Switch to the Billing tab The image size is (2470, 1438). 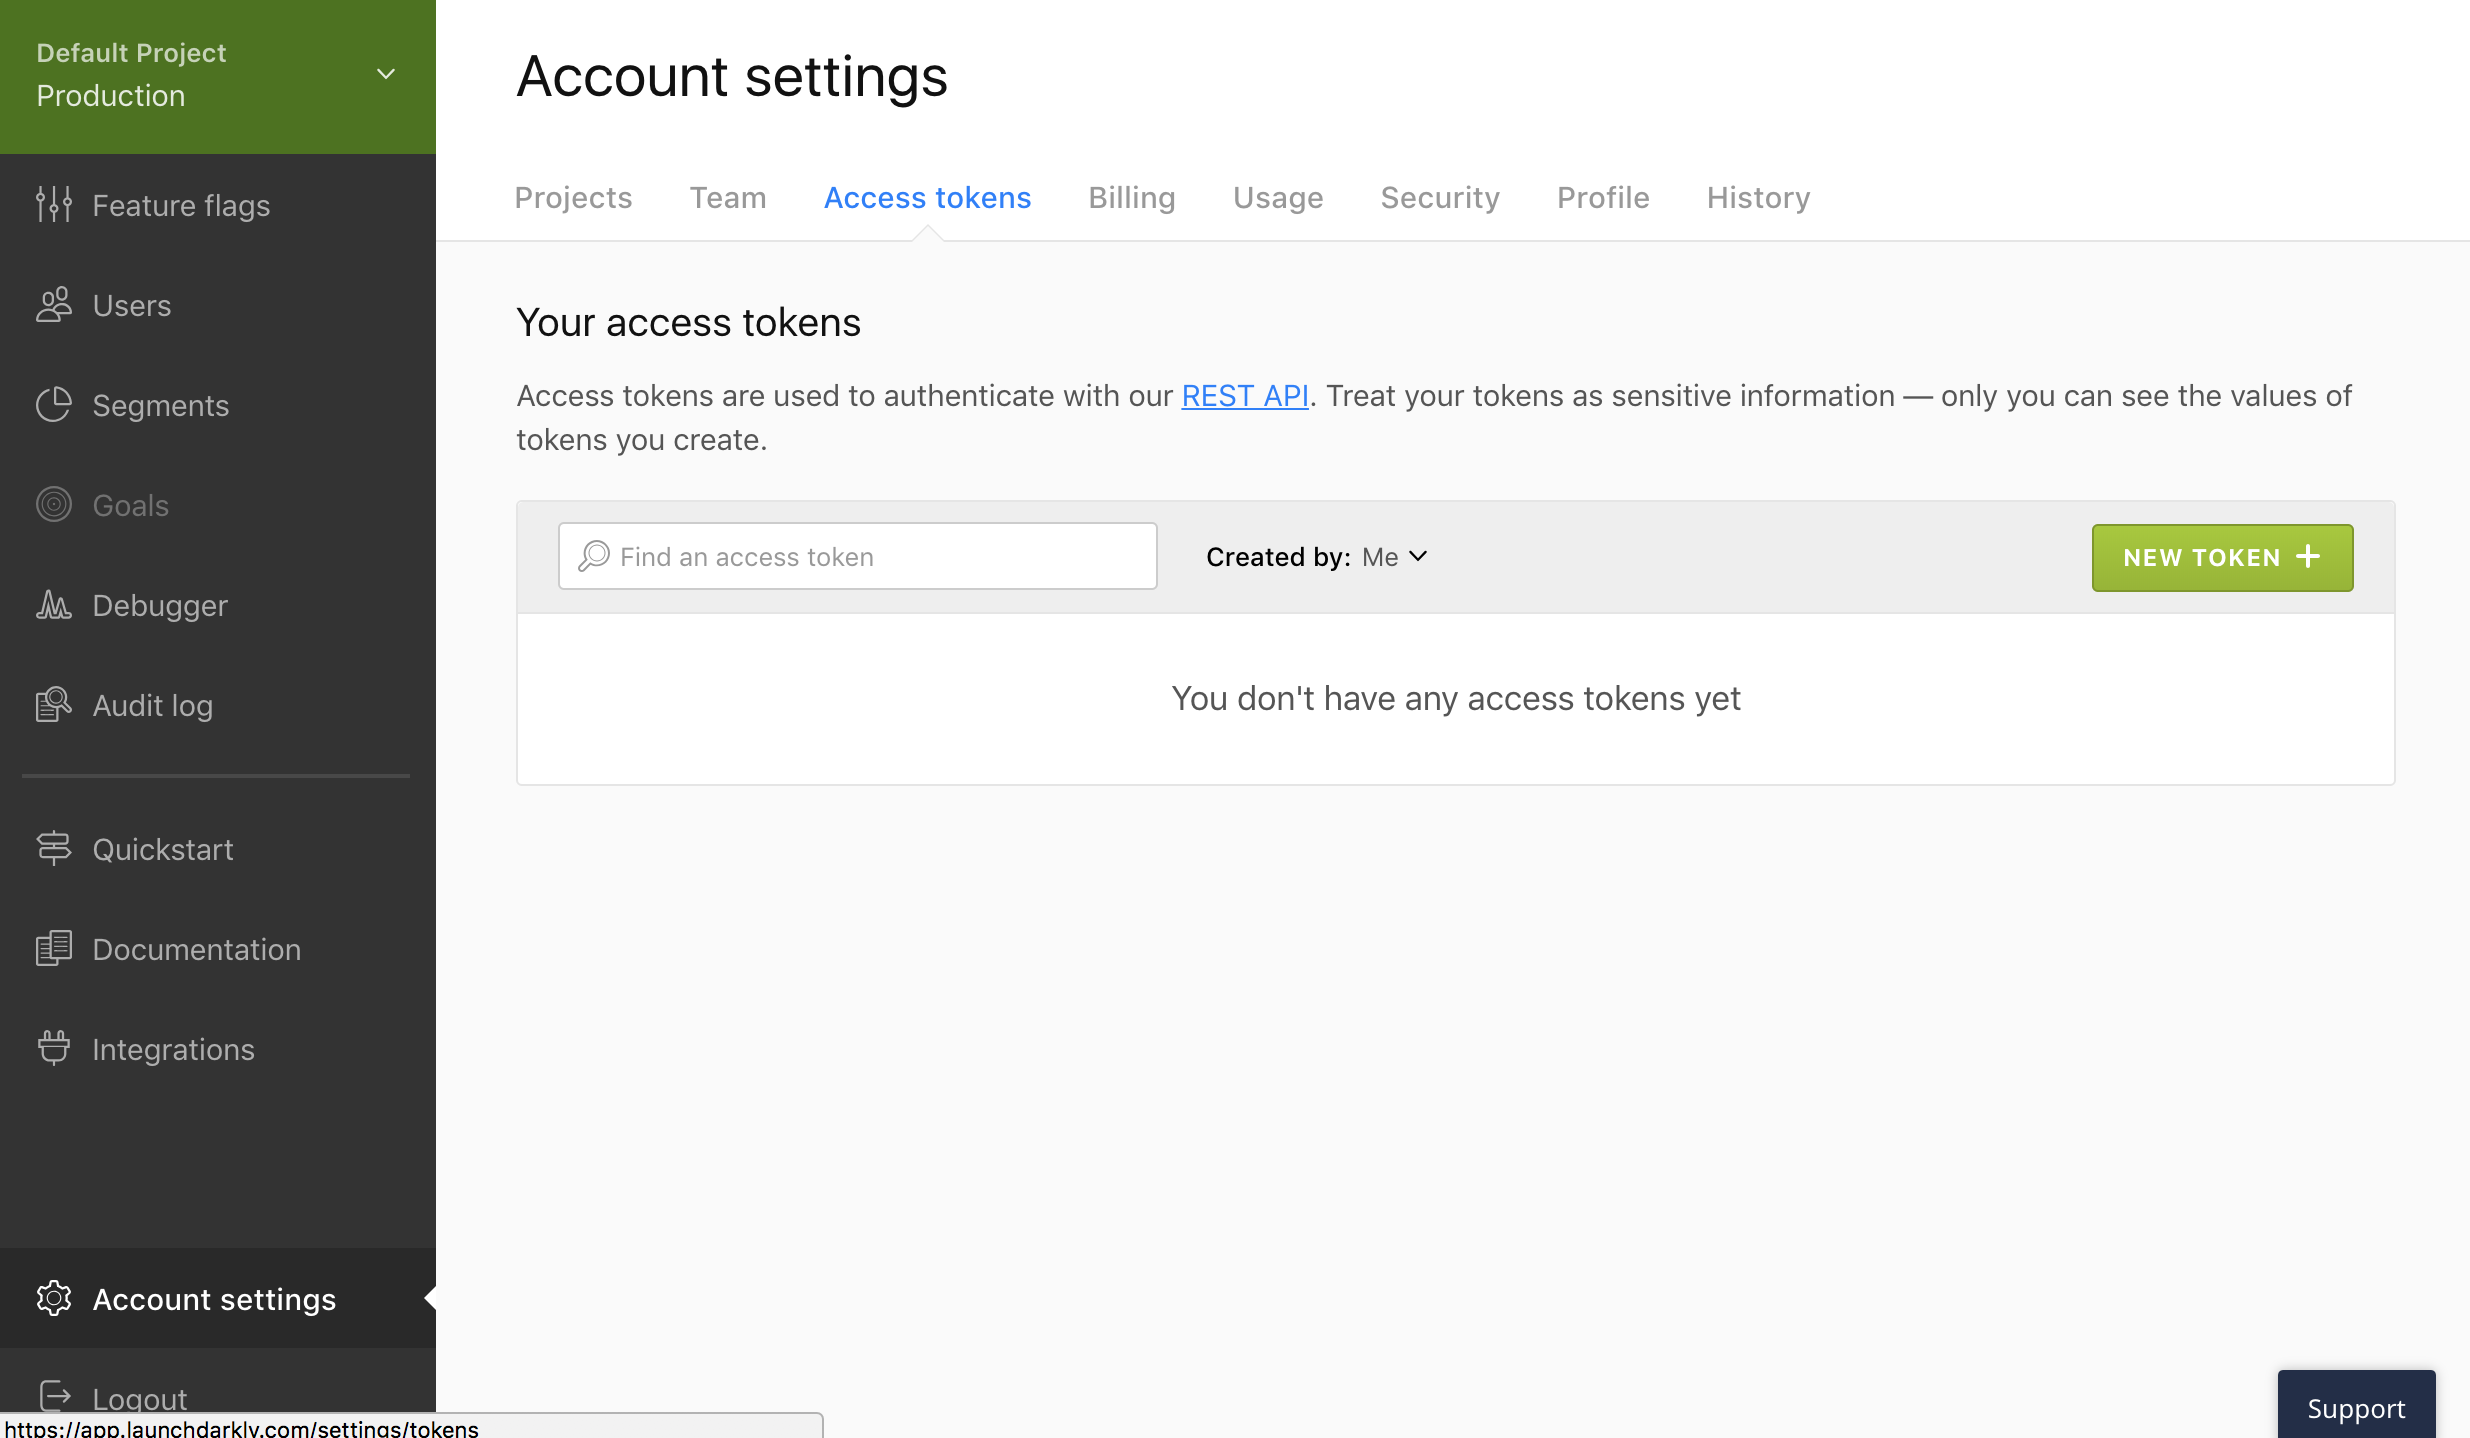pyautogui.click(x=1131, y=198)
